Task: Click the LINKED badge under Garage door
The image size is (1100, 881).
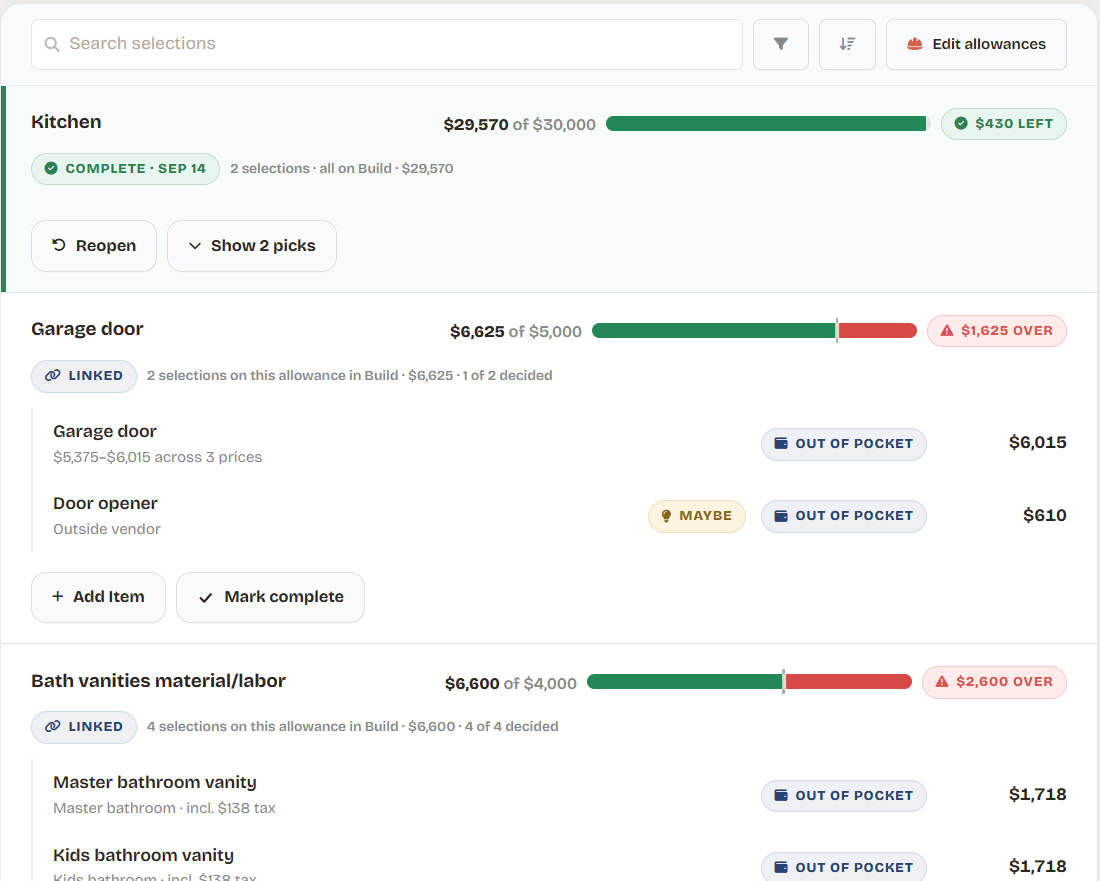Action: pyautogui.click(x=84, y=376)
